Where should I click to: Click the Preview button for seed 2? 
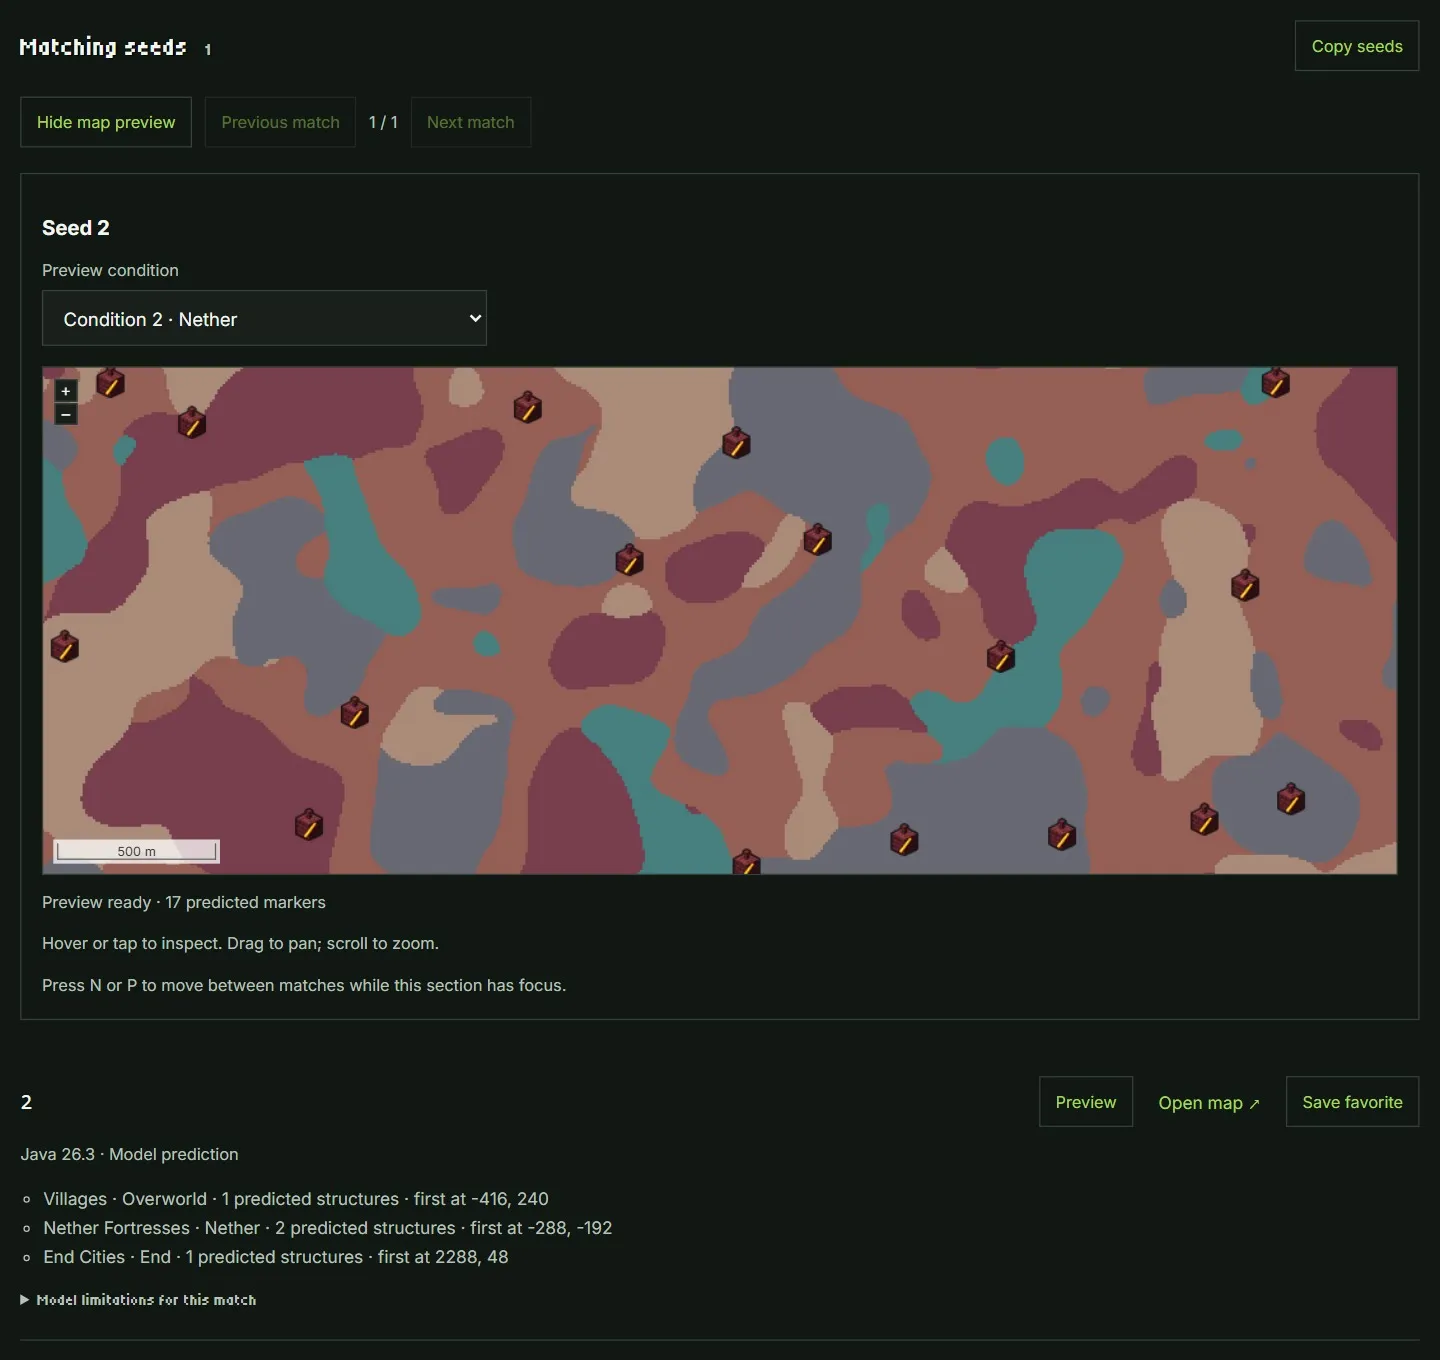pos(1086,1102)
